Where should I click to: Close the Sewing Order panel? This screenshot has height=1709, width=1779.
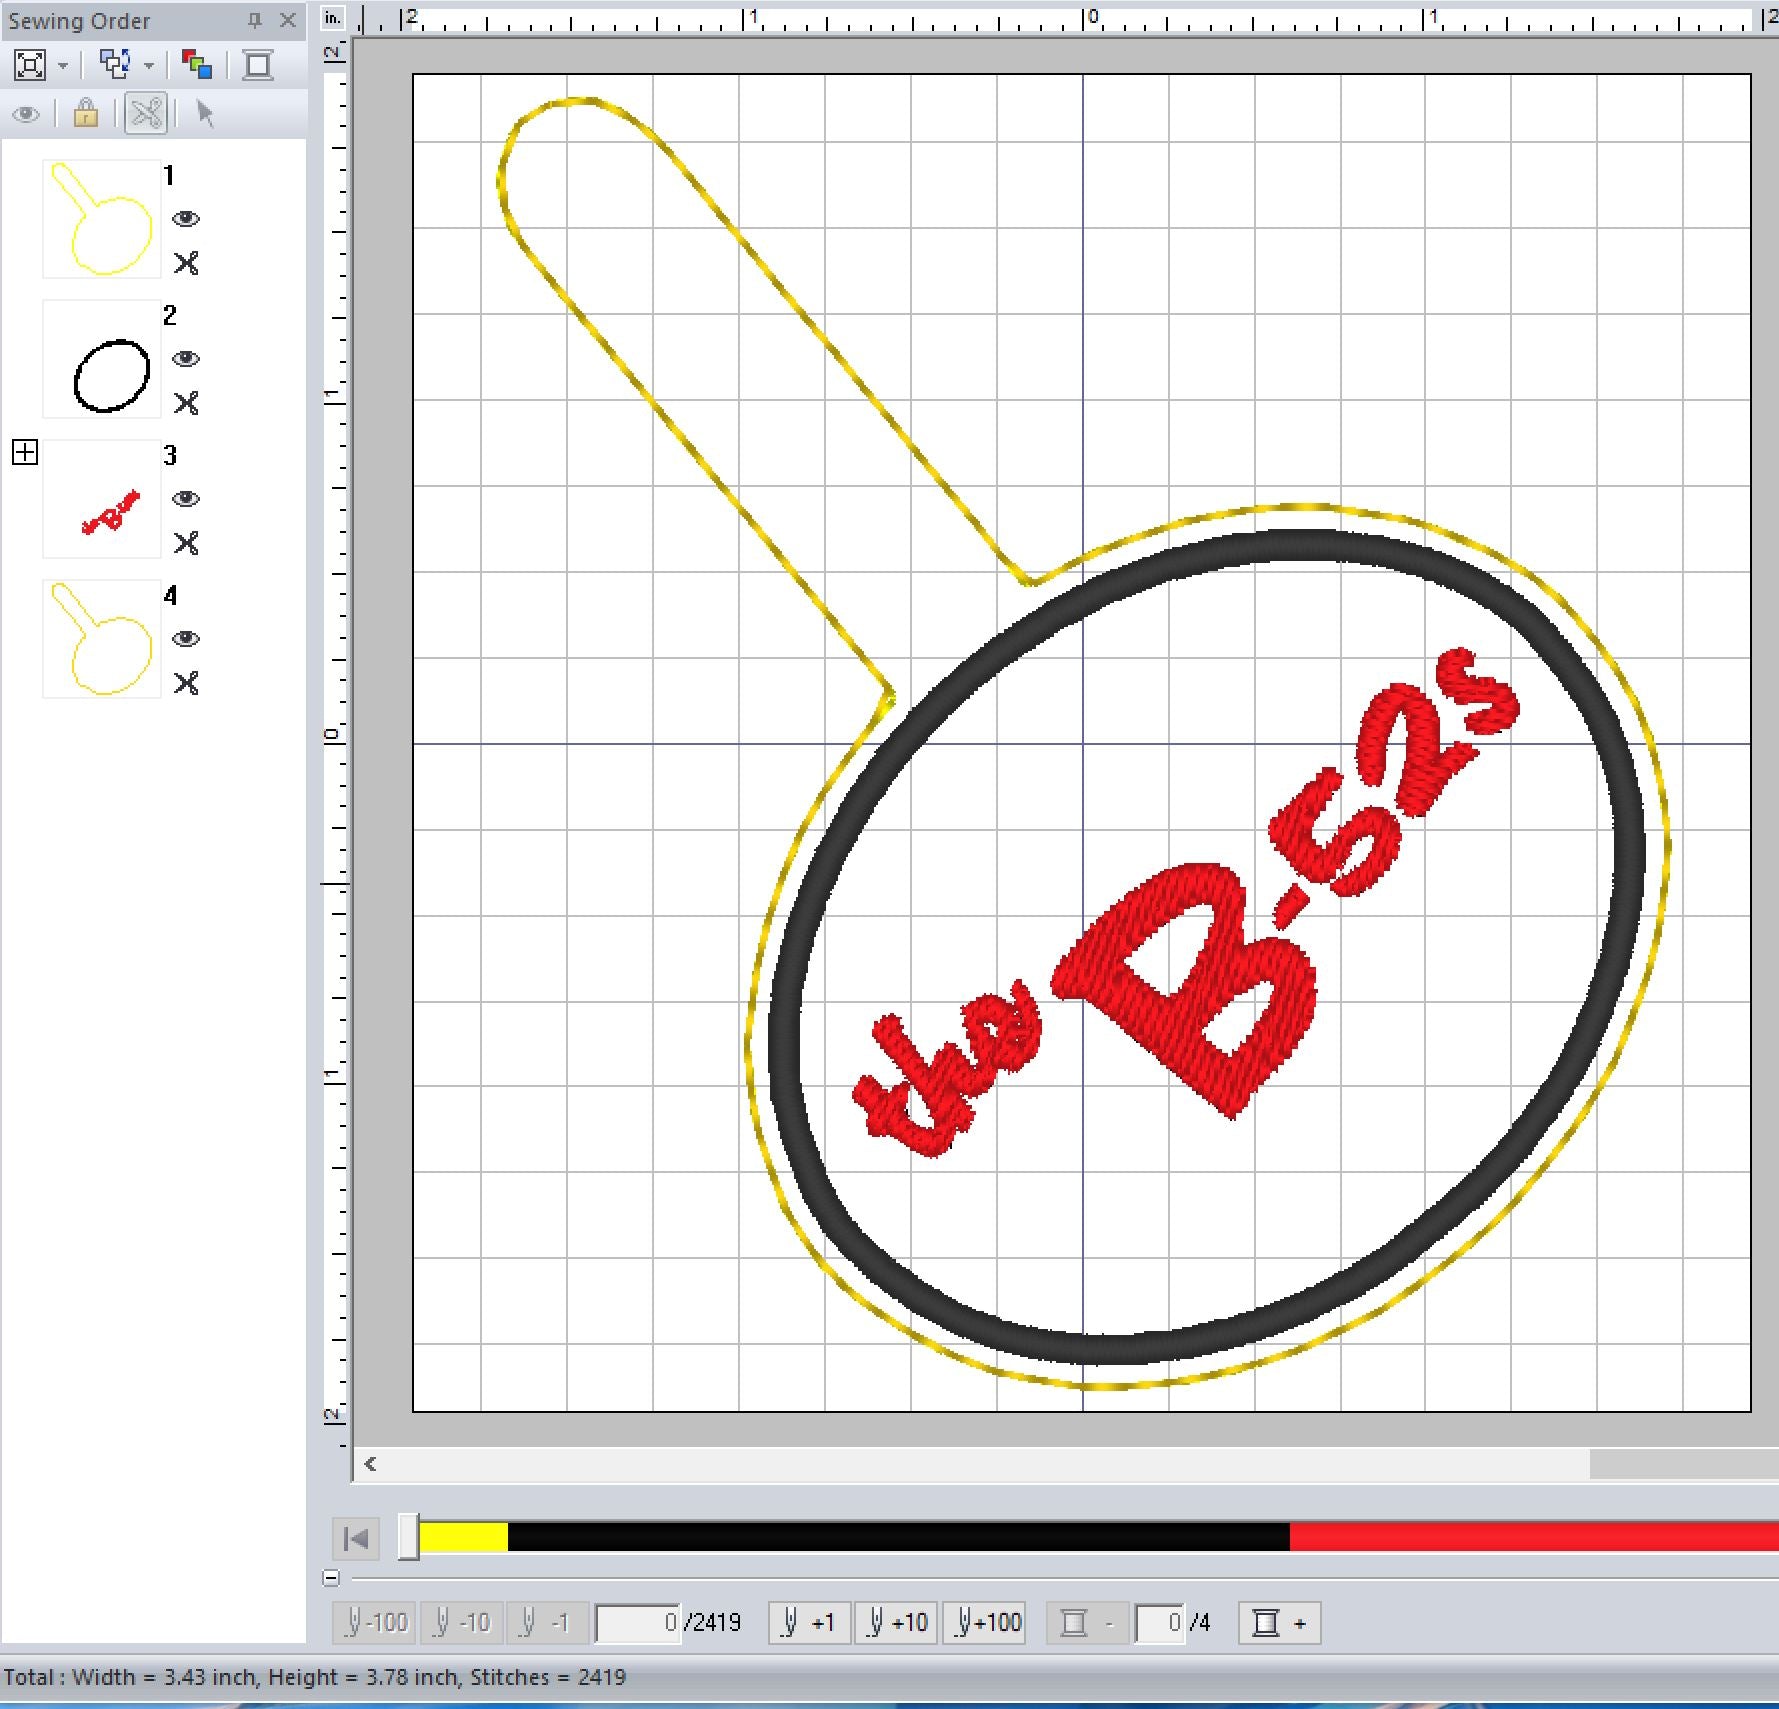(x=288, y=20)
